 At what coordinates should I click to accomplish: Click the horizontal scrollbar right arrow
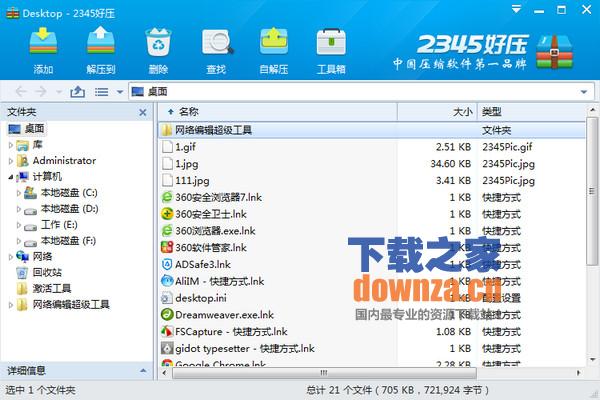click(x=579, y=373)
